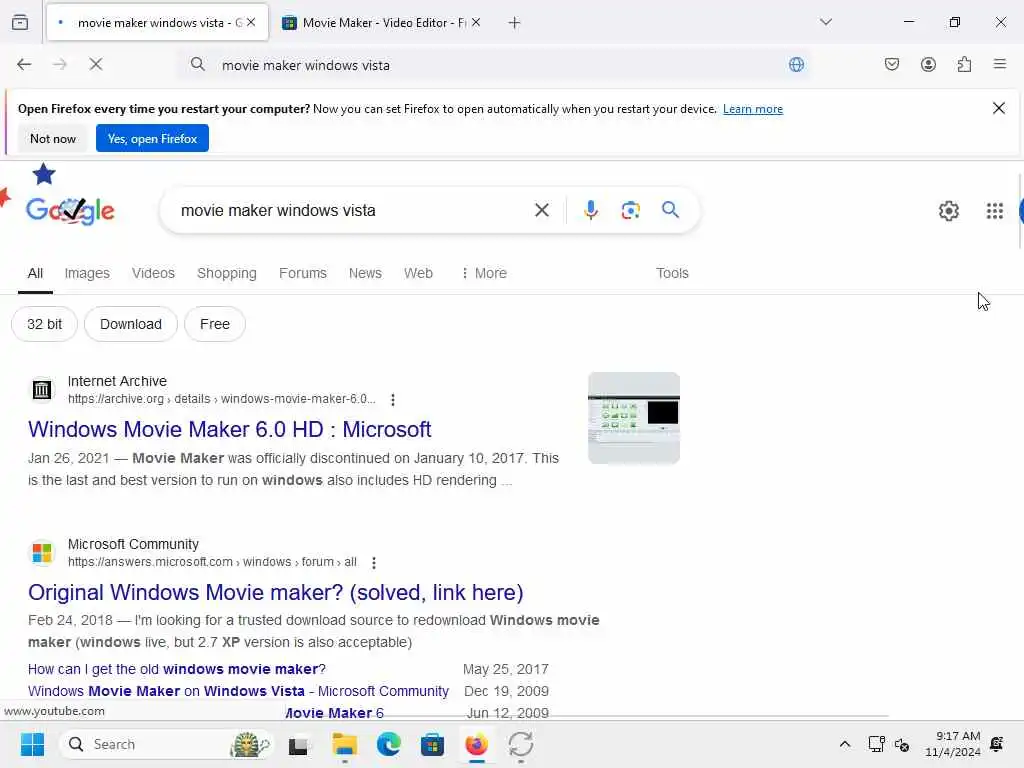Click the Learn more link
The width and height of the screenshot is (1024, 768).
[x=752, y=109]
